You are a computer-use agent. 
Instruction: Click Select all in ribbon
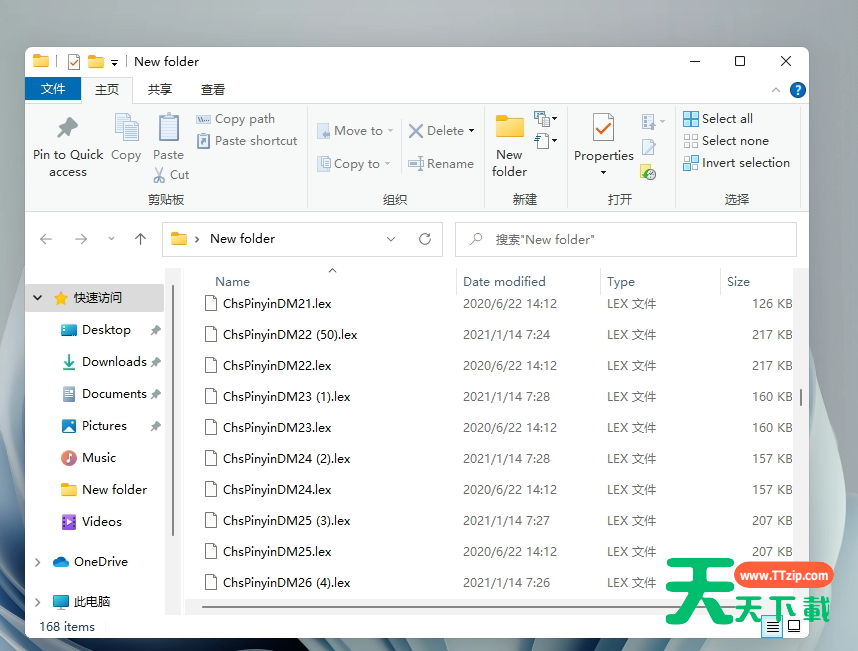click(718, 118)
